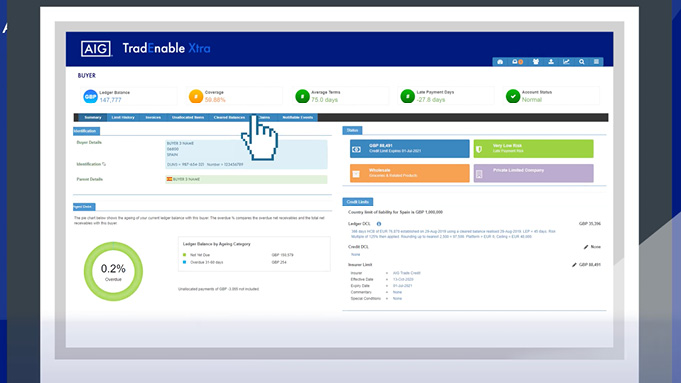Click the upload icon in toolbar

click(551, 62)
